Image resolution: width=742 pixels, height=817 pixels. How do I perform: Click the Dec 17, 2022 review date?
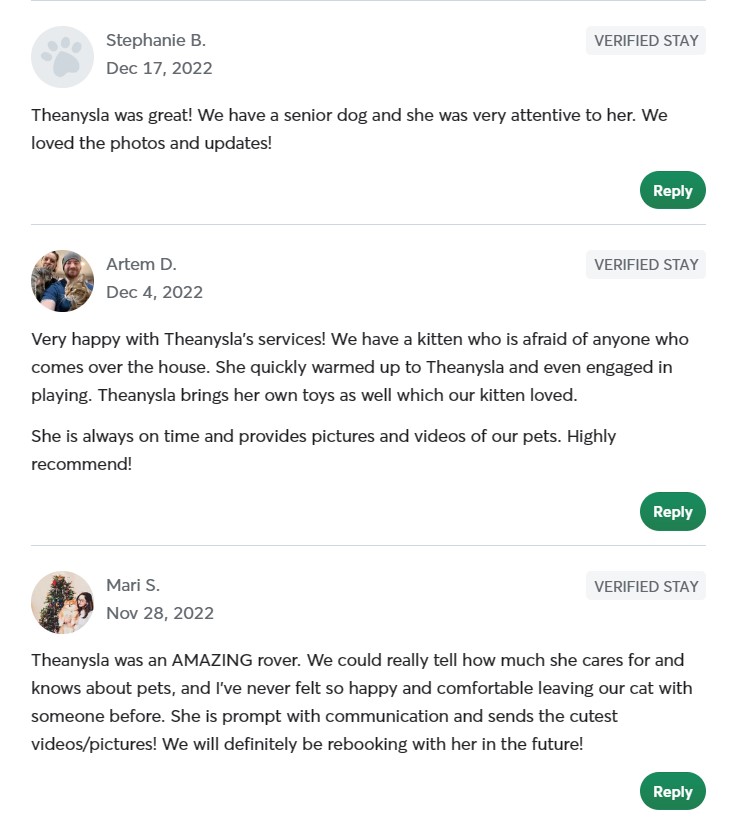(159, 68)
